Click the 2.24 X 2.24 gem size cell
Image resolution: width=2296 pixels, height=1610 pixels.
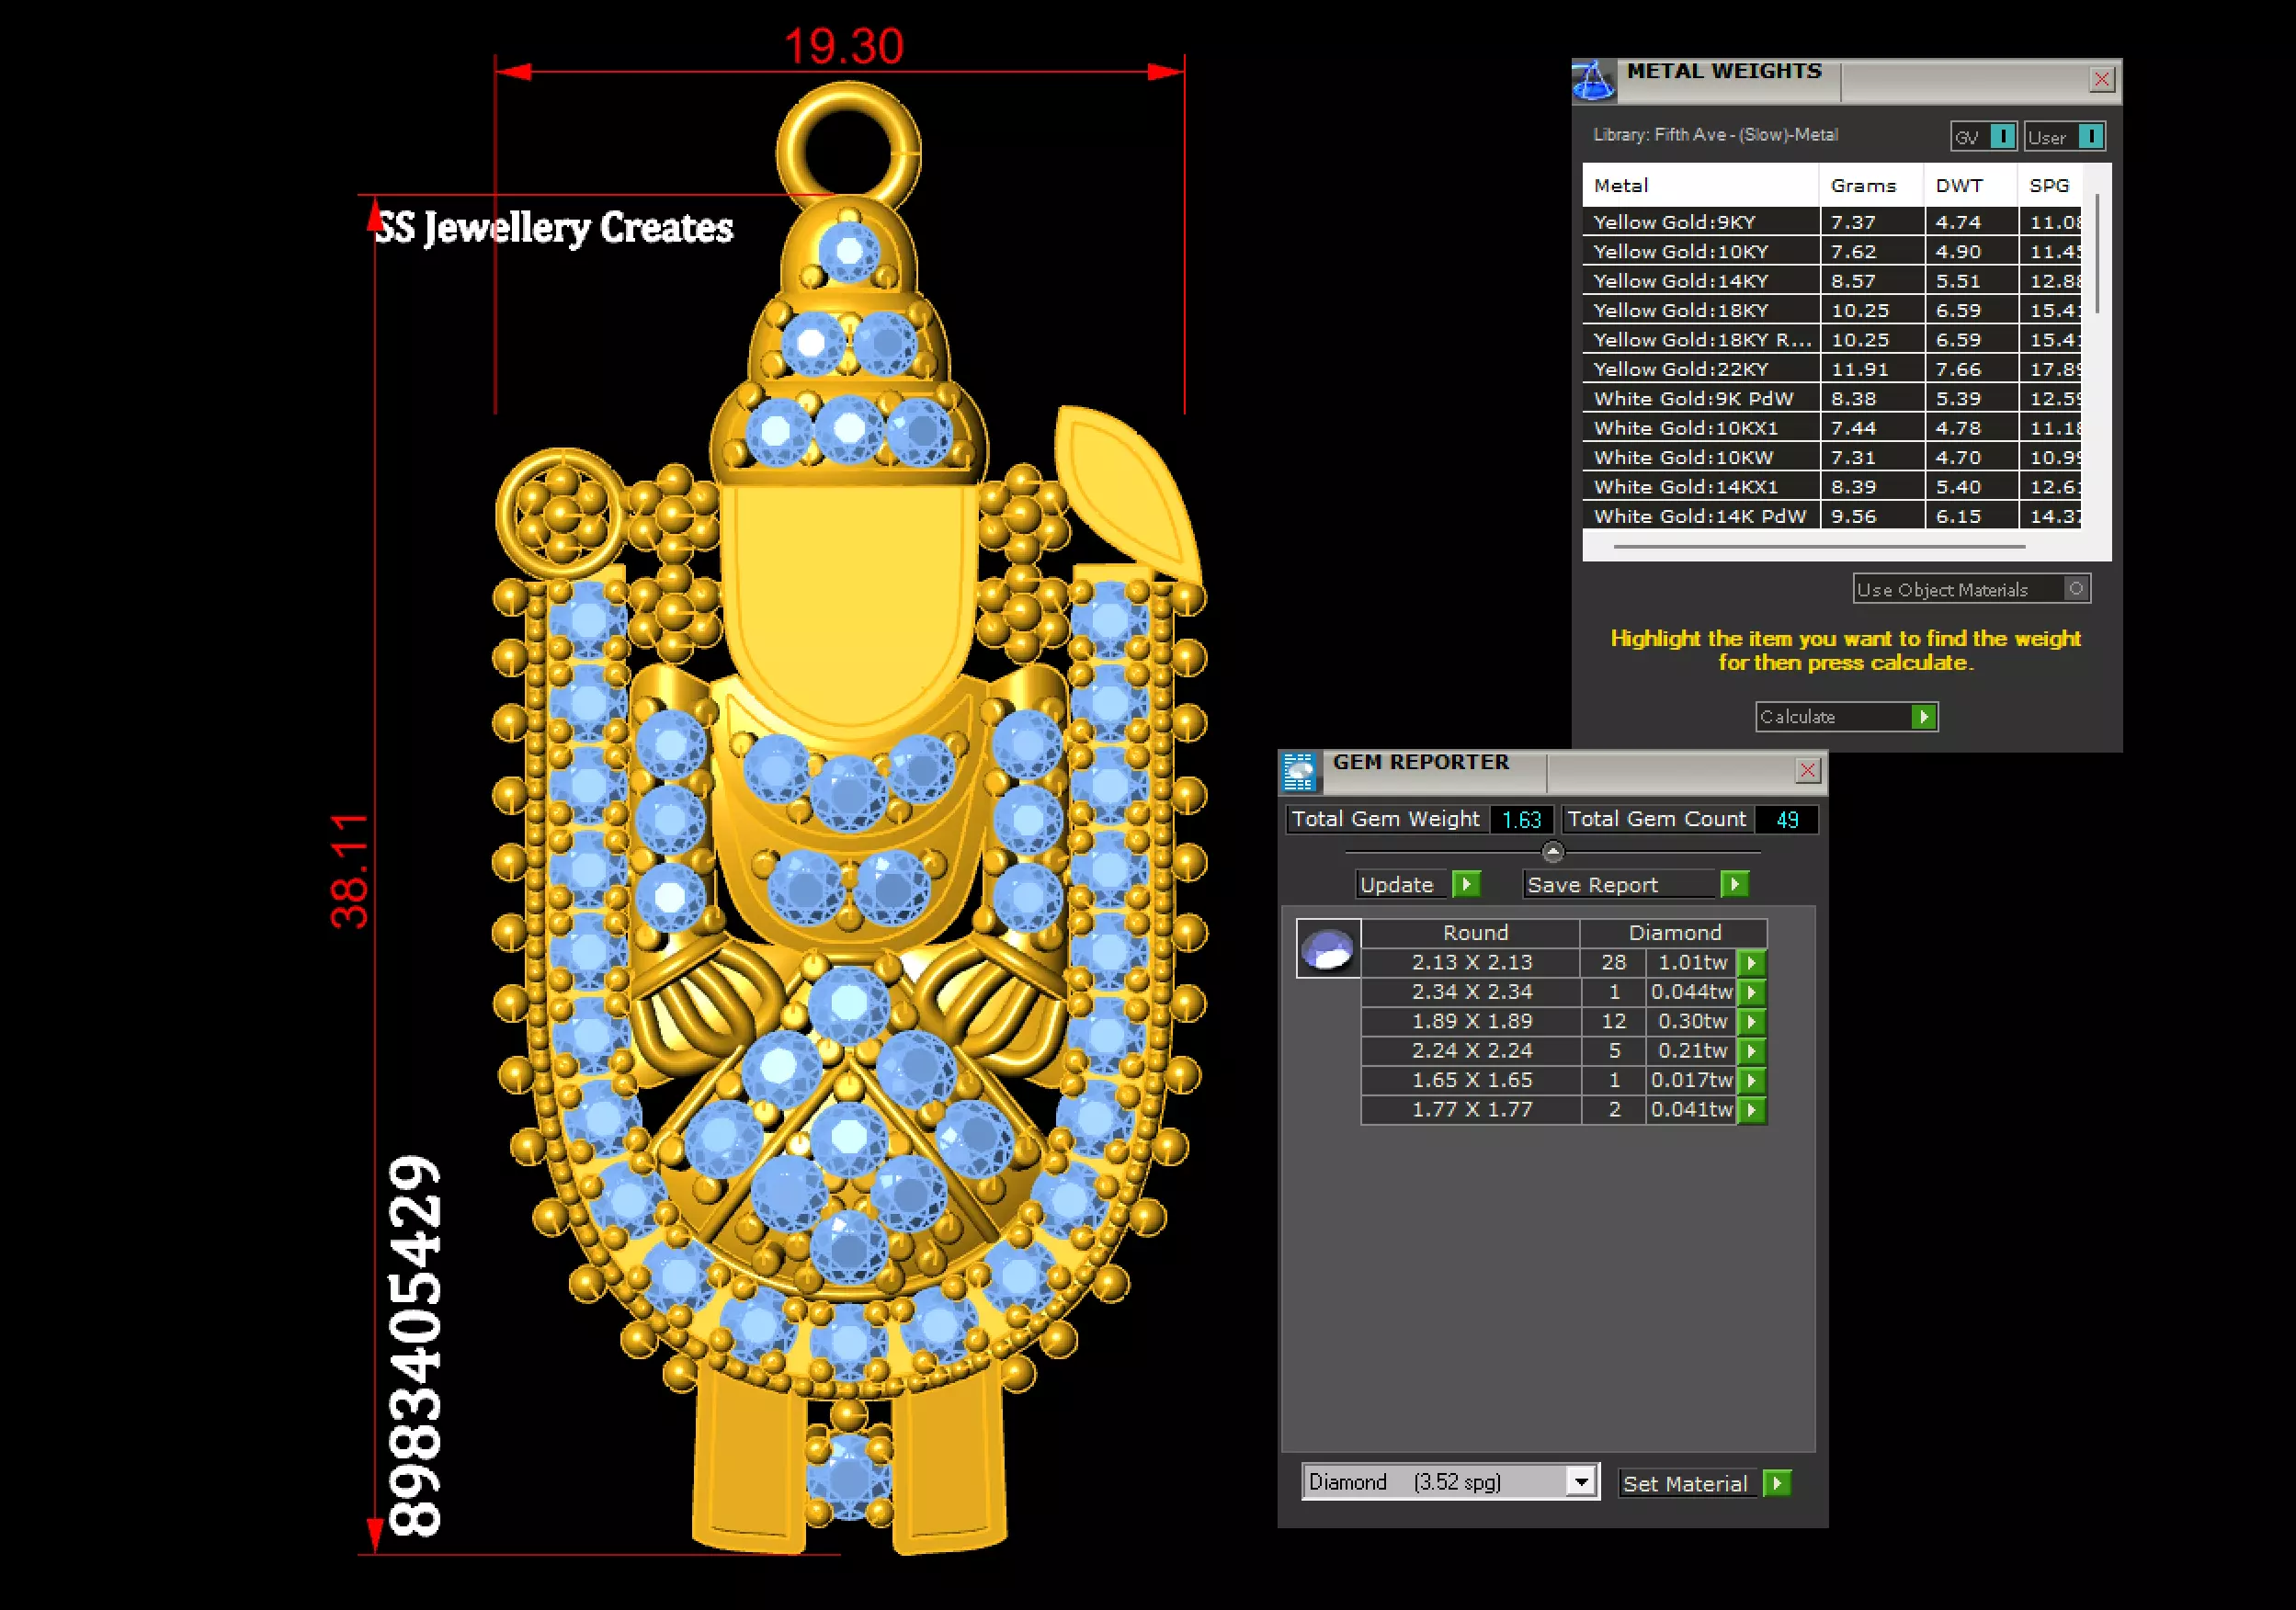(x=1471, y=1051)
